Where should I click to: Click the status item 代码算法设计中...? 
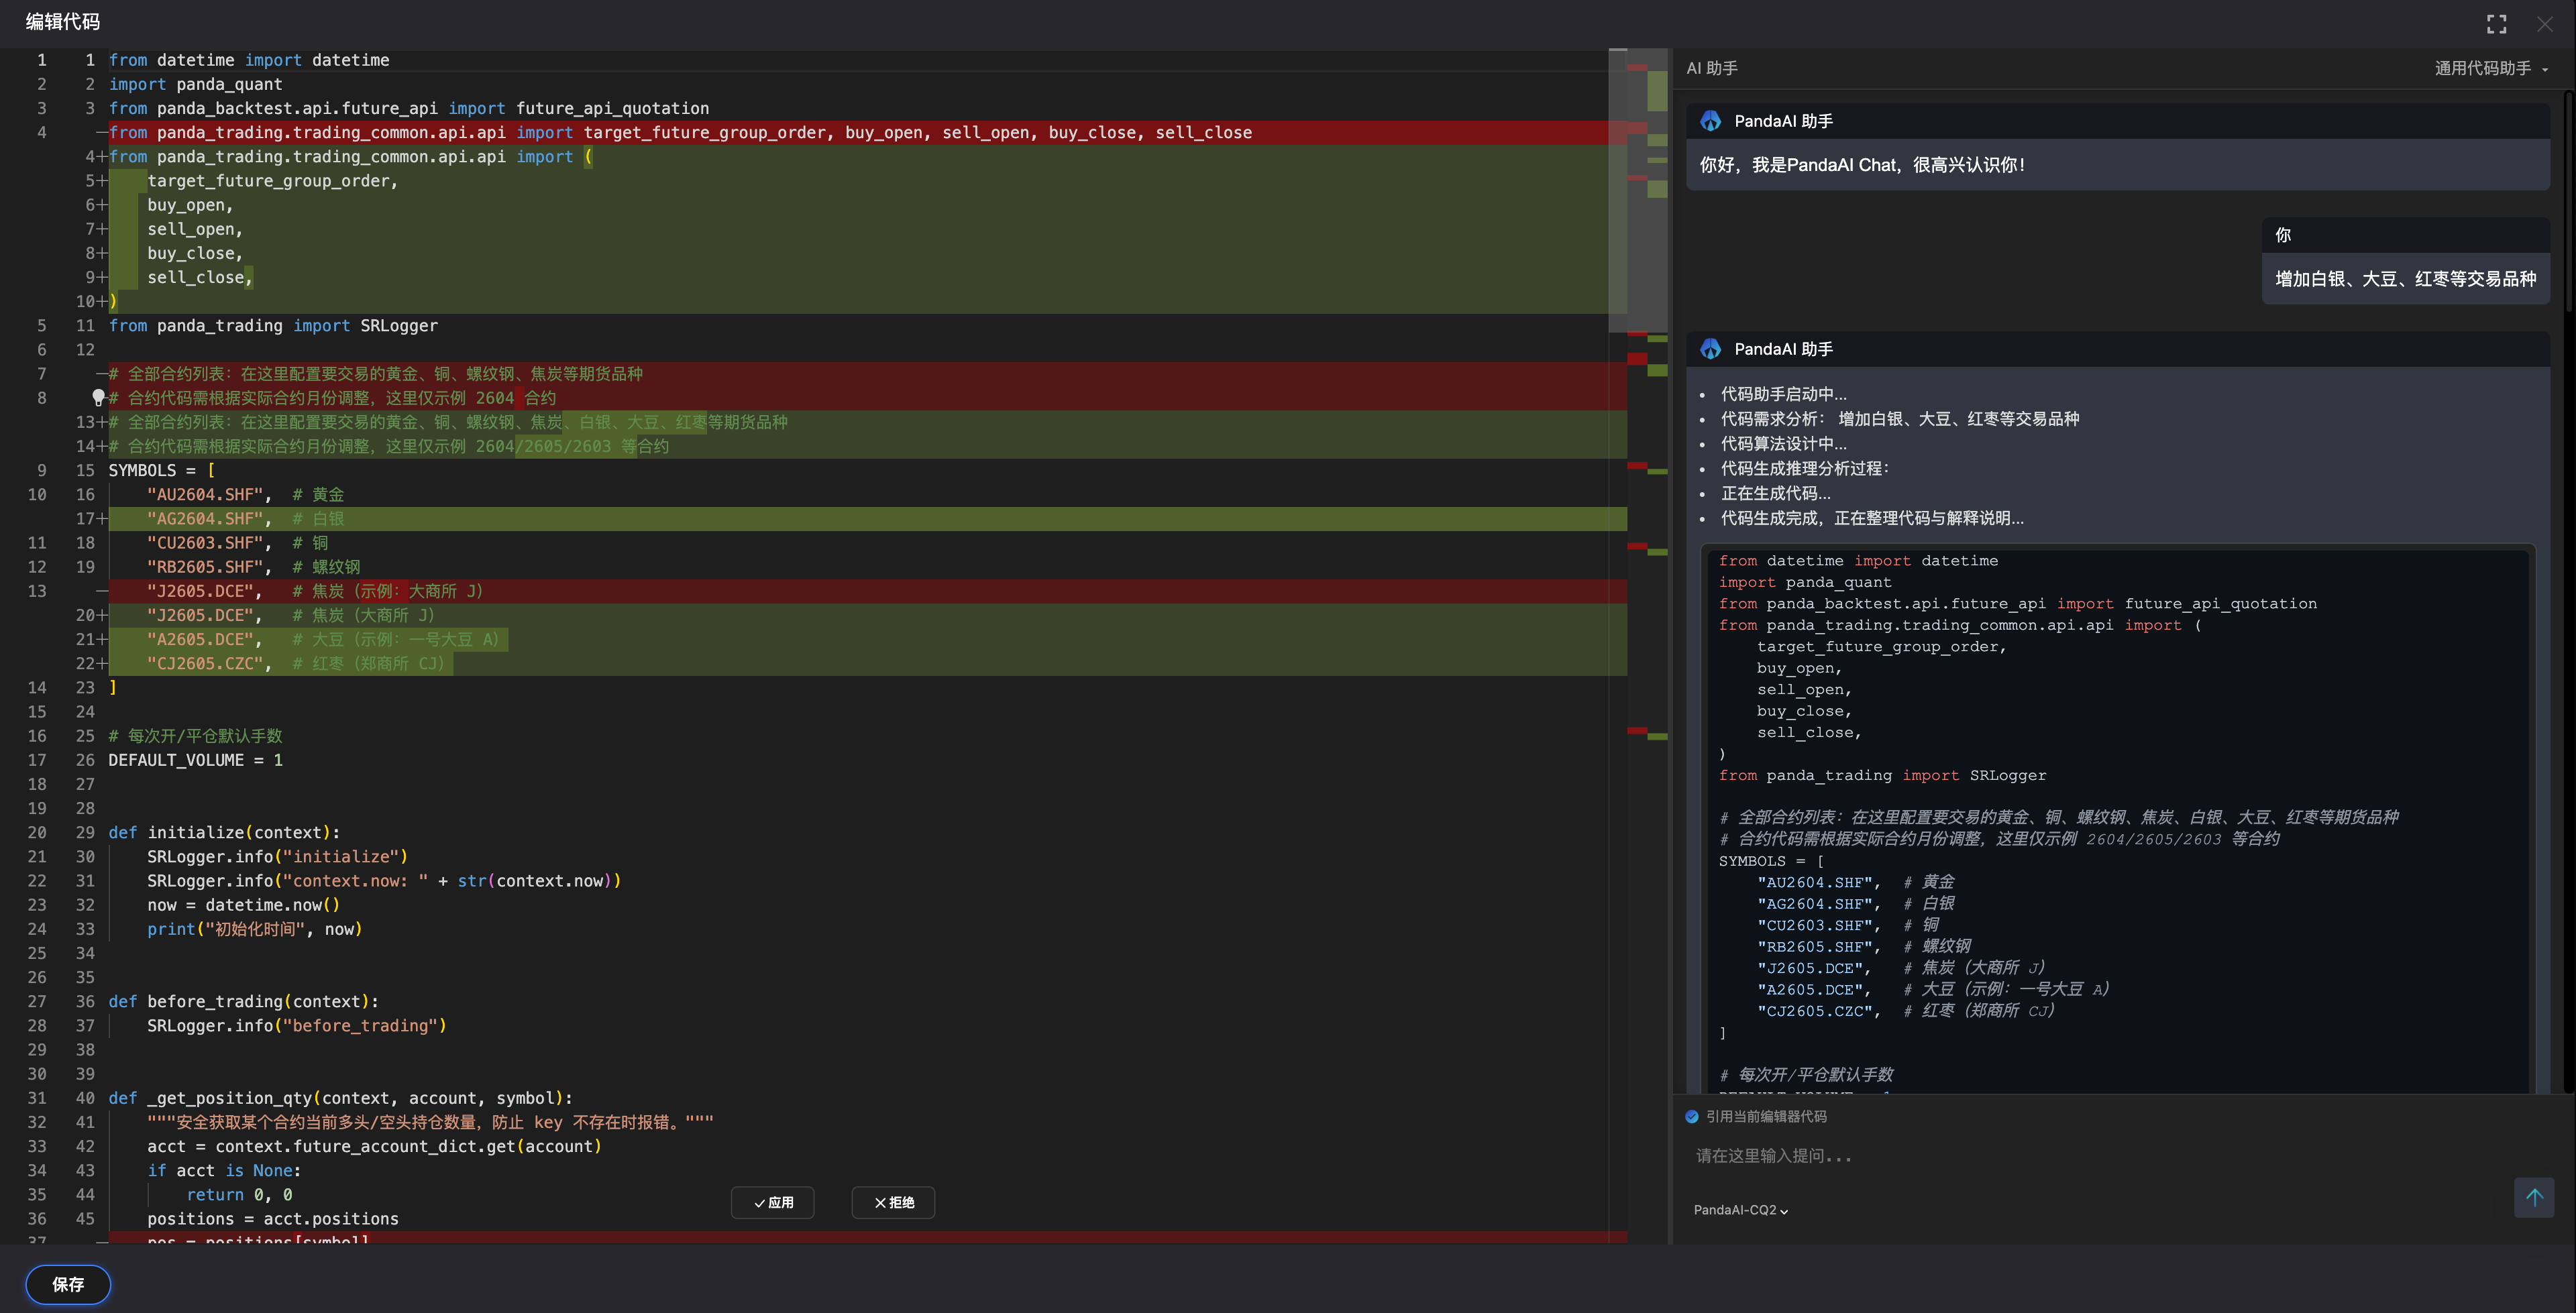tap(1783, 444)
